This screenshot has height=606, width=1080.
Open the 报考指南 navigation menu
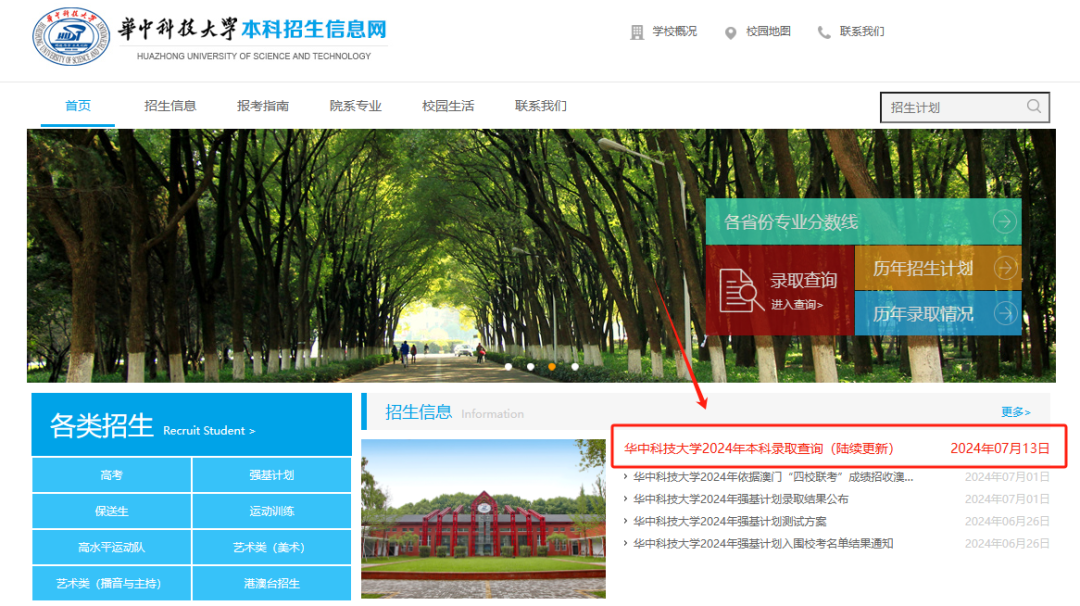tap(263, 106)
